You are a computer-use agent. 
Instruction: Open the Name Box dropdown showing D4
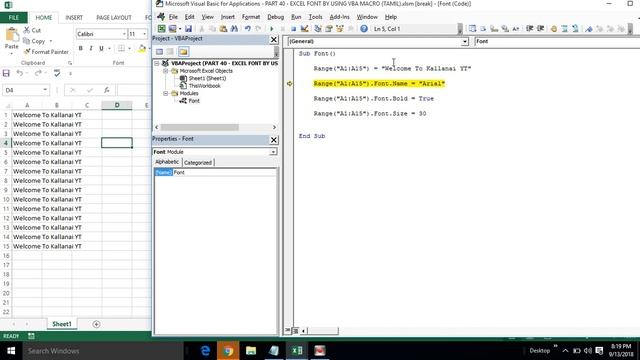tap(45, 90)
